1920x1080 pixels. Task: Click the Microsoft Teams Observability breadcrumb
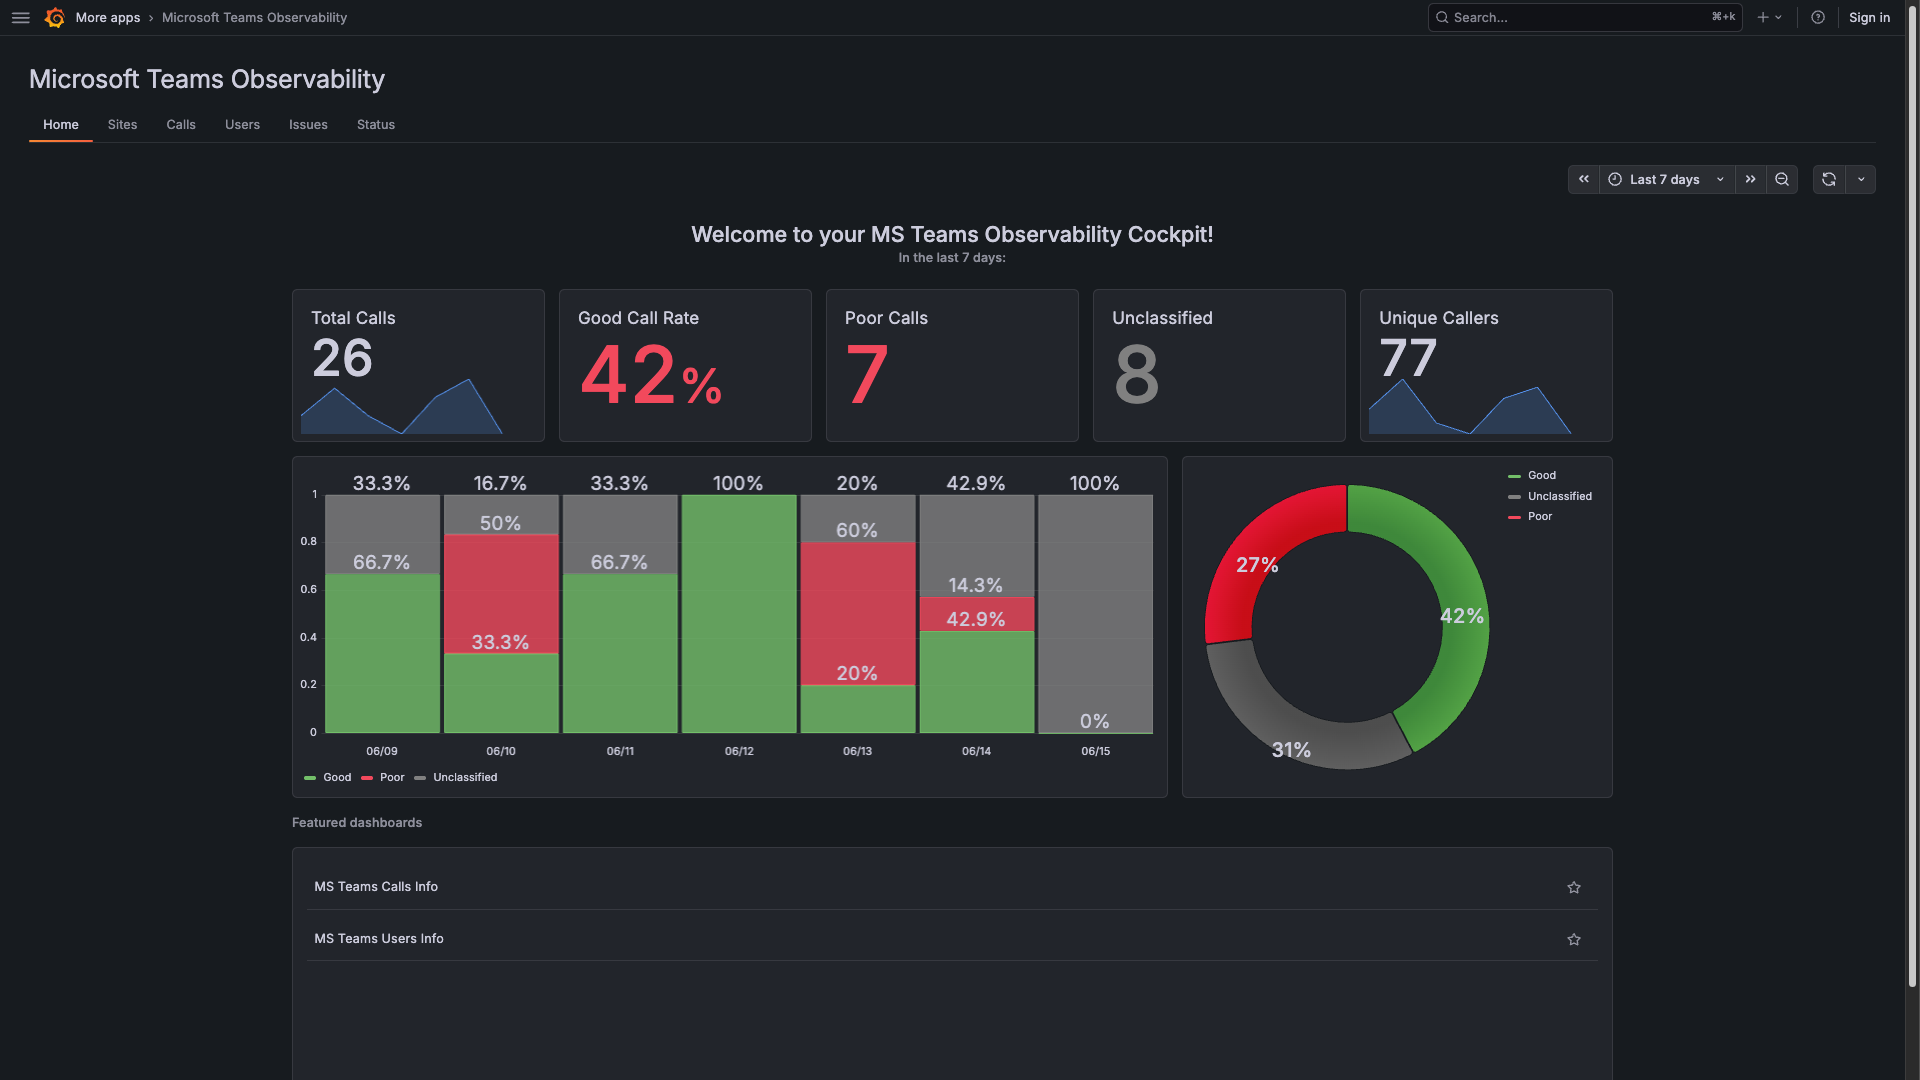coord(254,18)
